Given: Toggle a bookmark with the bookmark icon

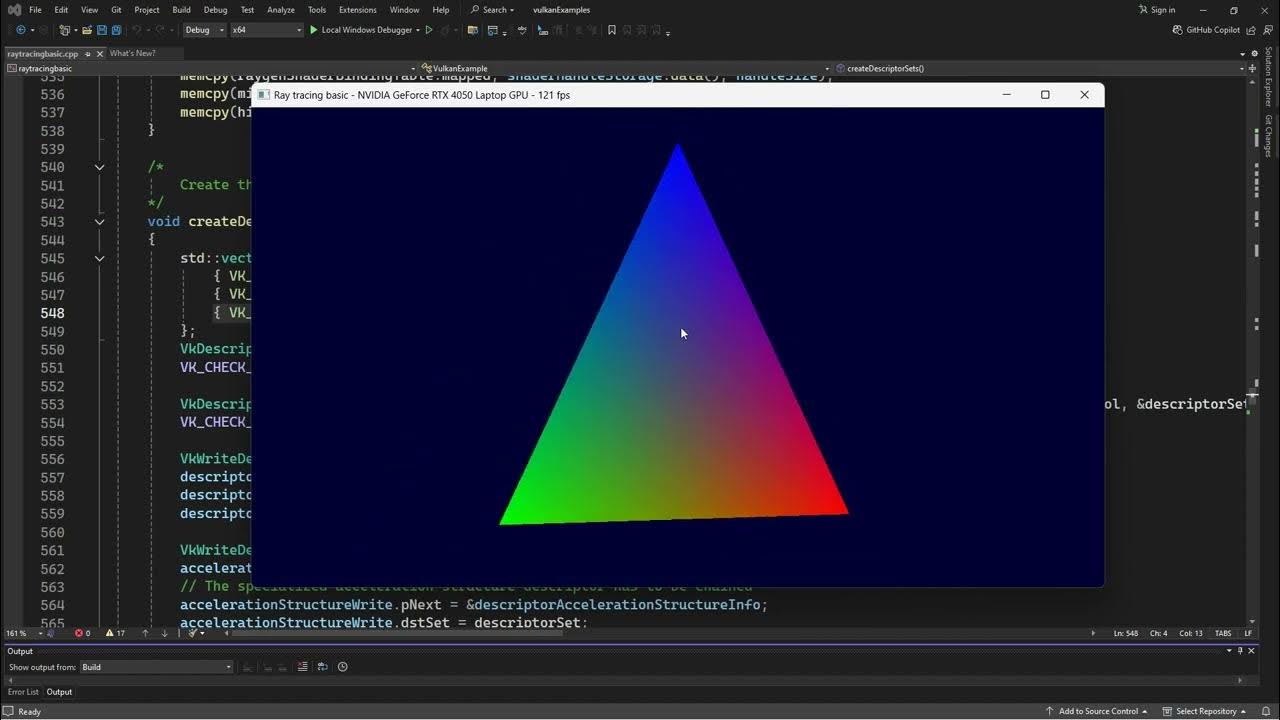Looking at the screenshot, I should [x=611, y=30].
